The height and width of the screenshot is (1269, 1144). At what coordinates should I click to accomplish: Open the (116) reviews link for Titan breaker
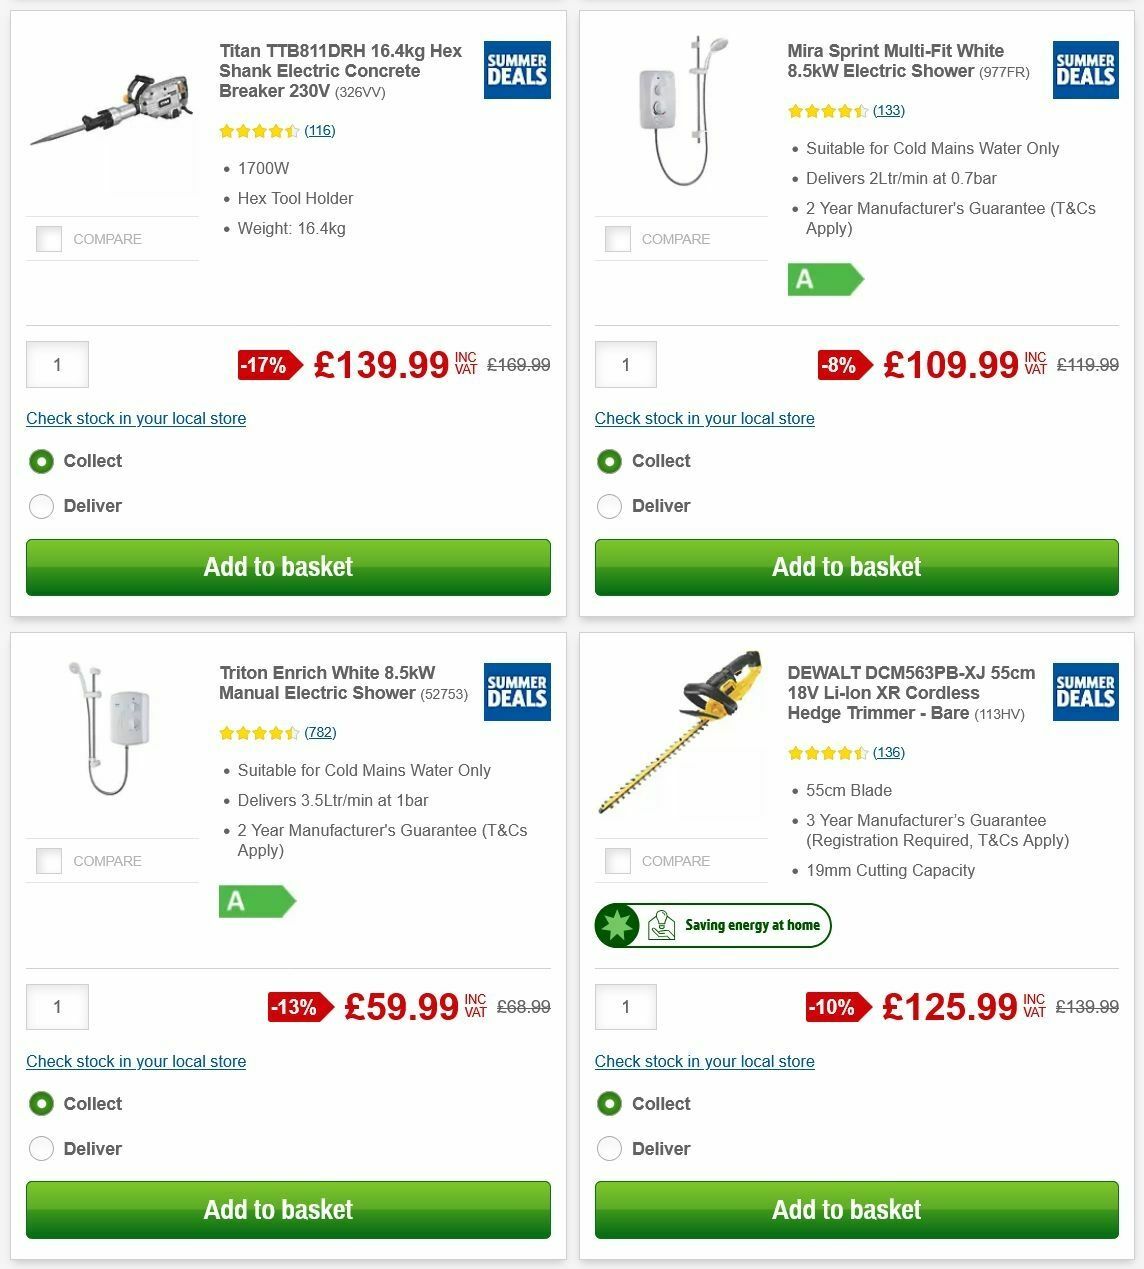[x=320, y=130]
